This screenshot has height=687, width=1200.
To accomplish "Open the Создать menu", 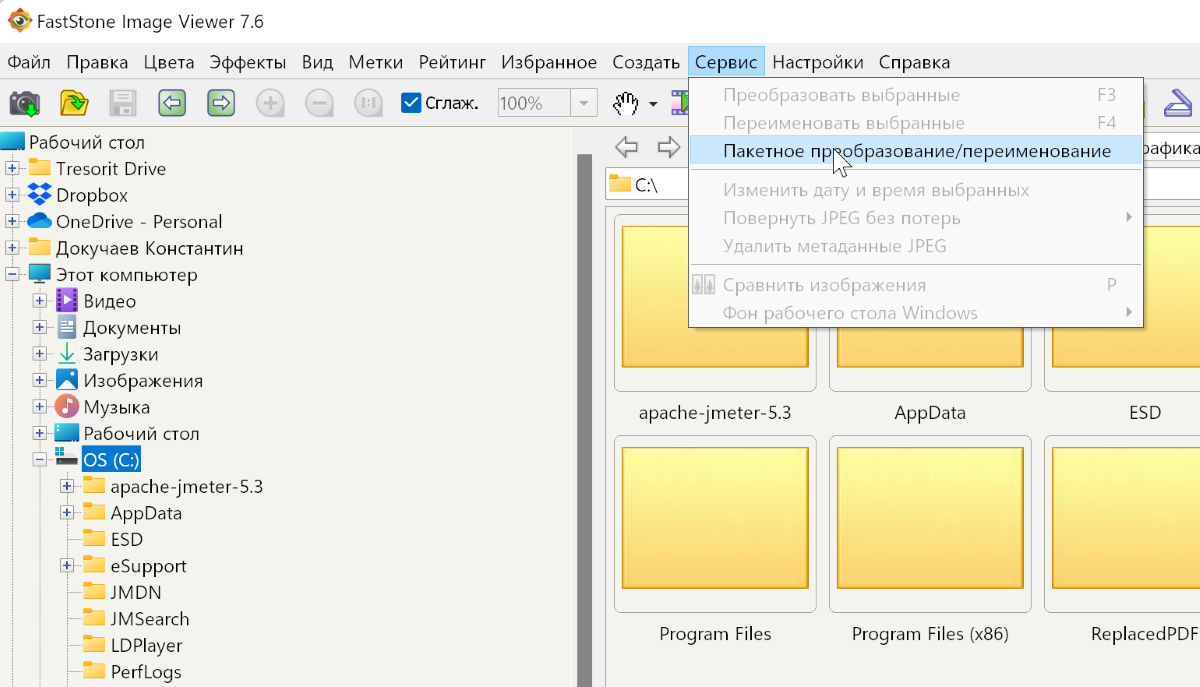I will (x=646, y=62).
